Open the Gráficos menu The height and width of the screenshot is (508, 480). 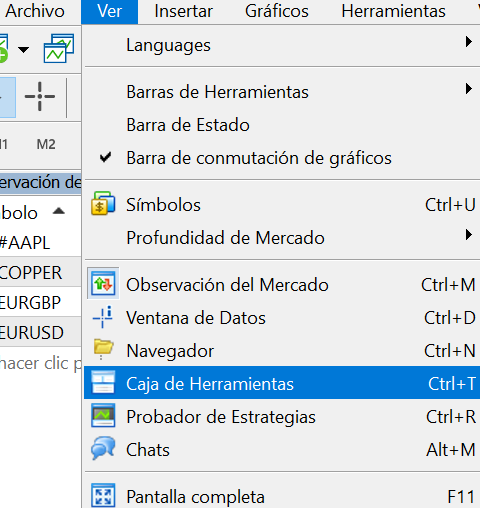pos(277,11)
